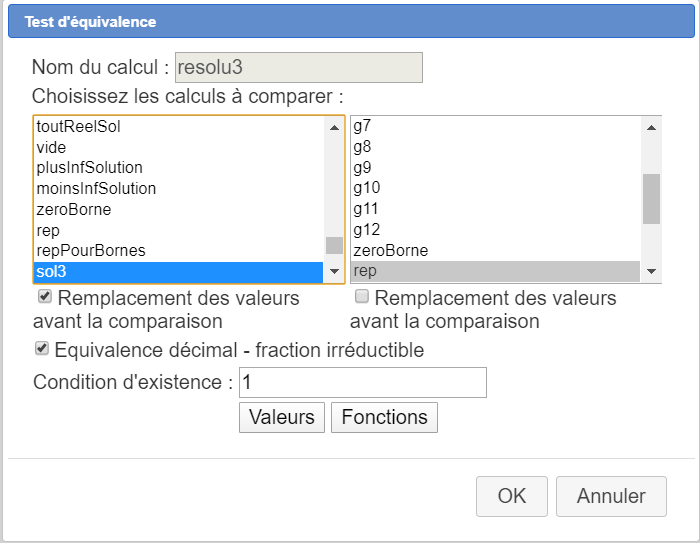Screen dimensions: 700x543
Task: Click the Condition d'existence input field
Action: (x=363, y=382)
